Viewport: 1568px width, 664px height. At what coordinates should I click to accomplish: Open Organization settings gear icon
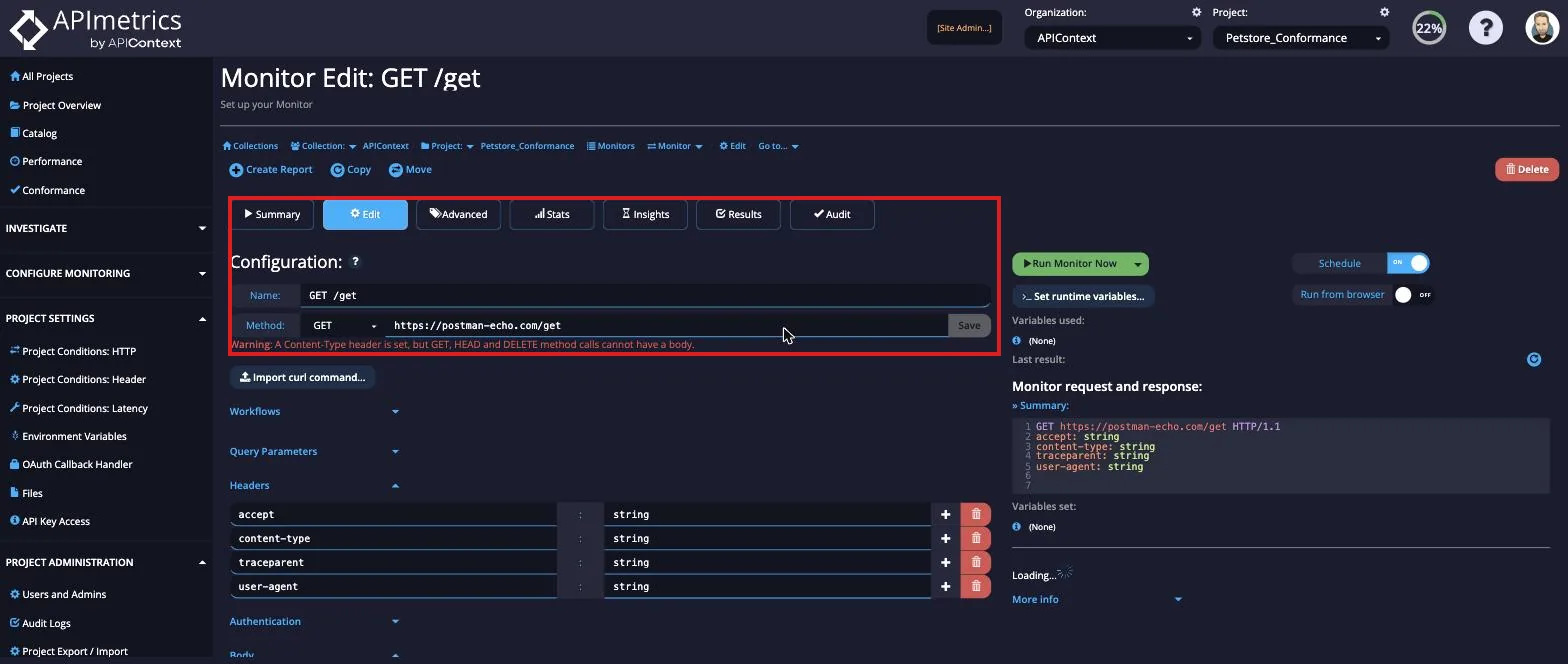coord(1196,12)
